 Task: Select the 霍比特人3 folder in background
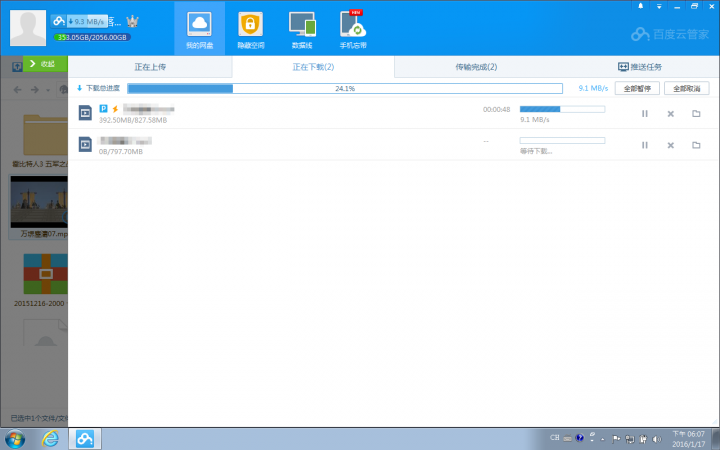click(40, 140)
